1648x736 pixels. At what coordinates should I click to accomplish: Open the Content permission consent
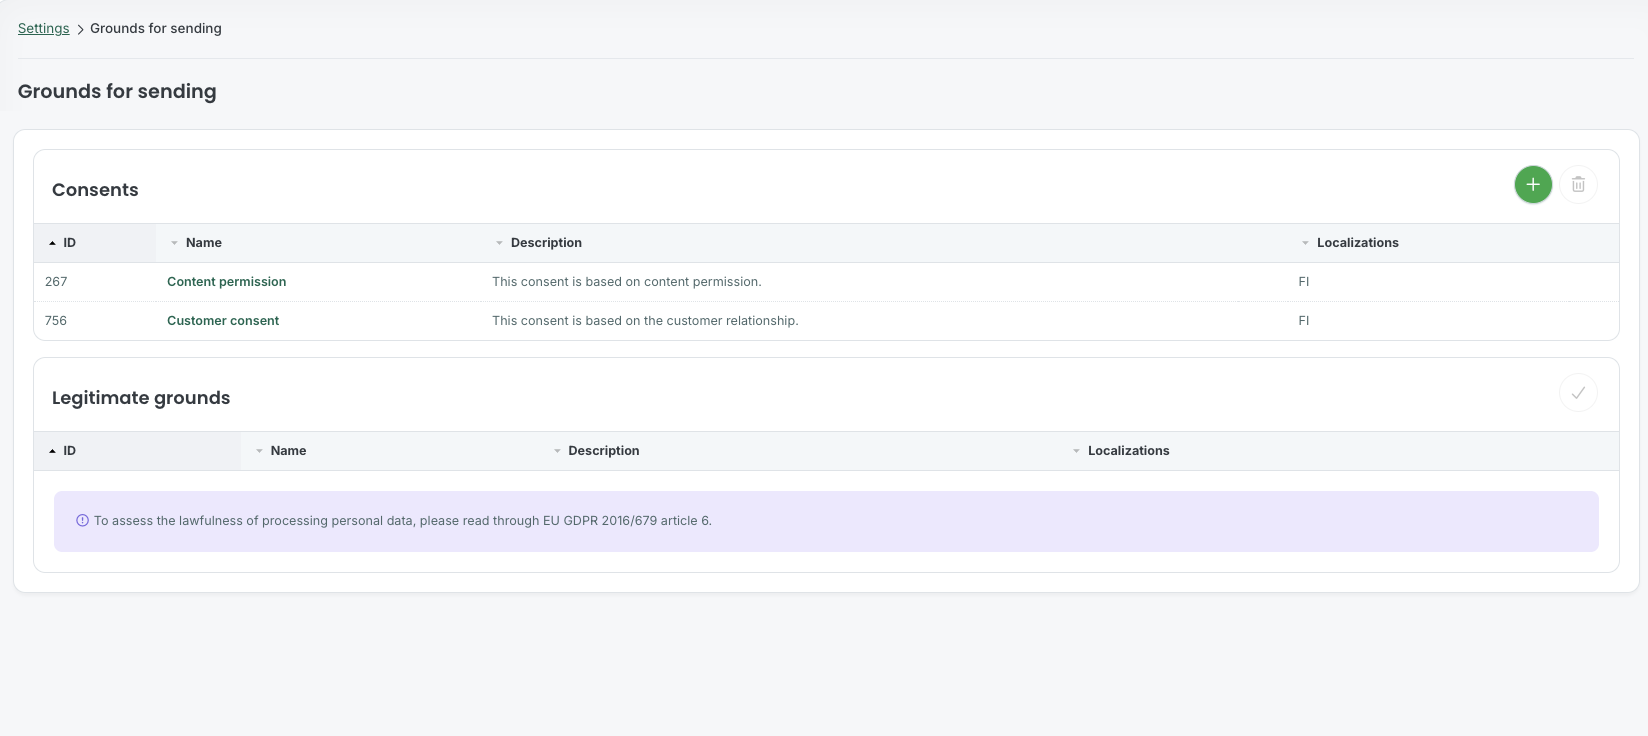[227, 282]
